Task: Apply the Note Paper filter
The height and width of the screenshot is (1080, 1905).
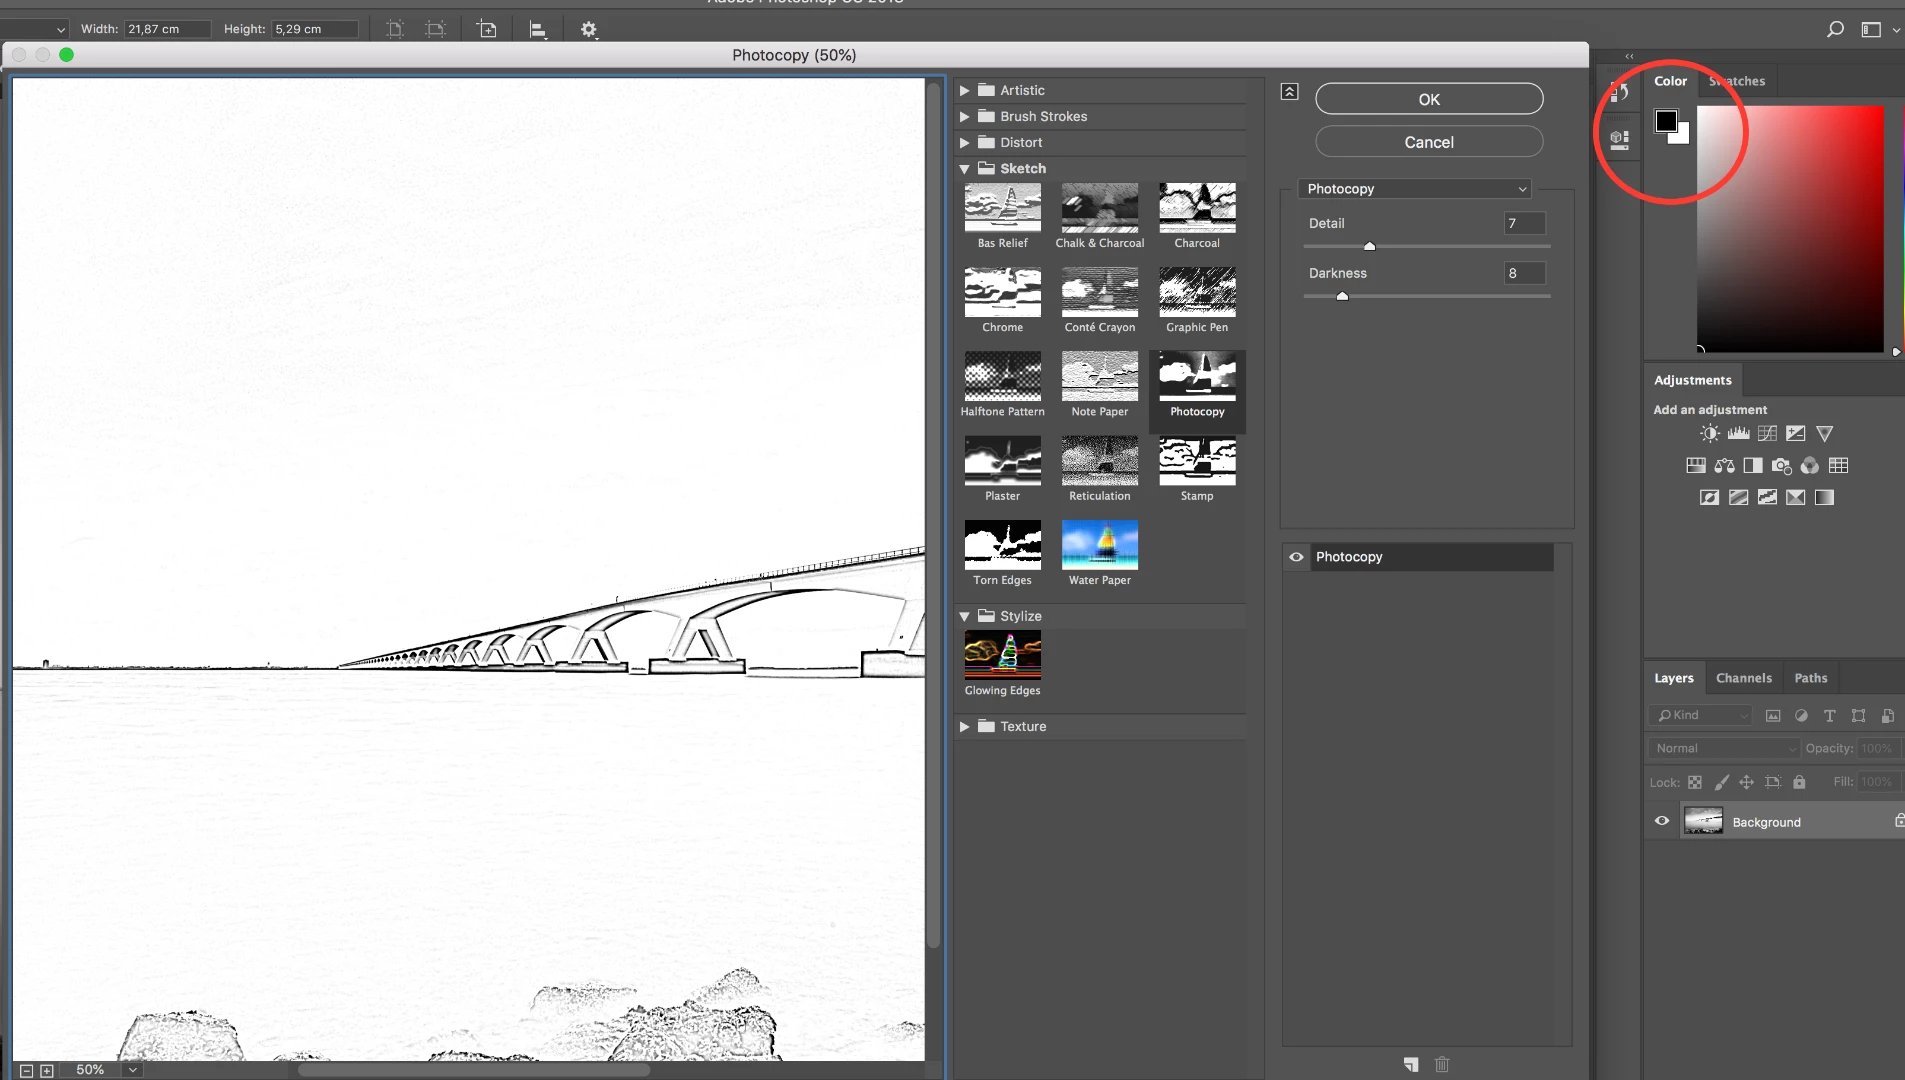Action: pyautogui.click(x=1099, y=376)
